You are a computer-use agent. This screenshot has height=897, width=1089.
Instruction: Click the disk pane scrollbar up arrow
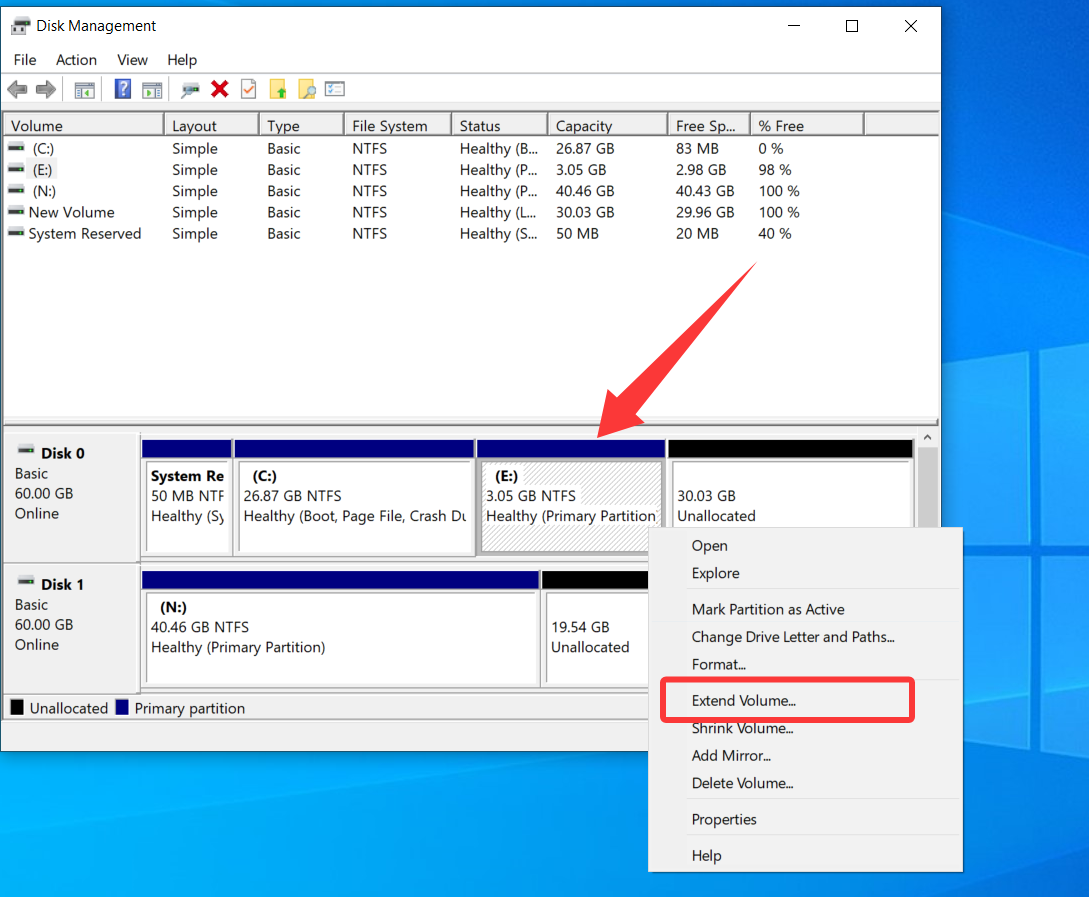pos(928,437)
